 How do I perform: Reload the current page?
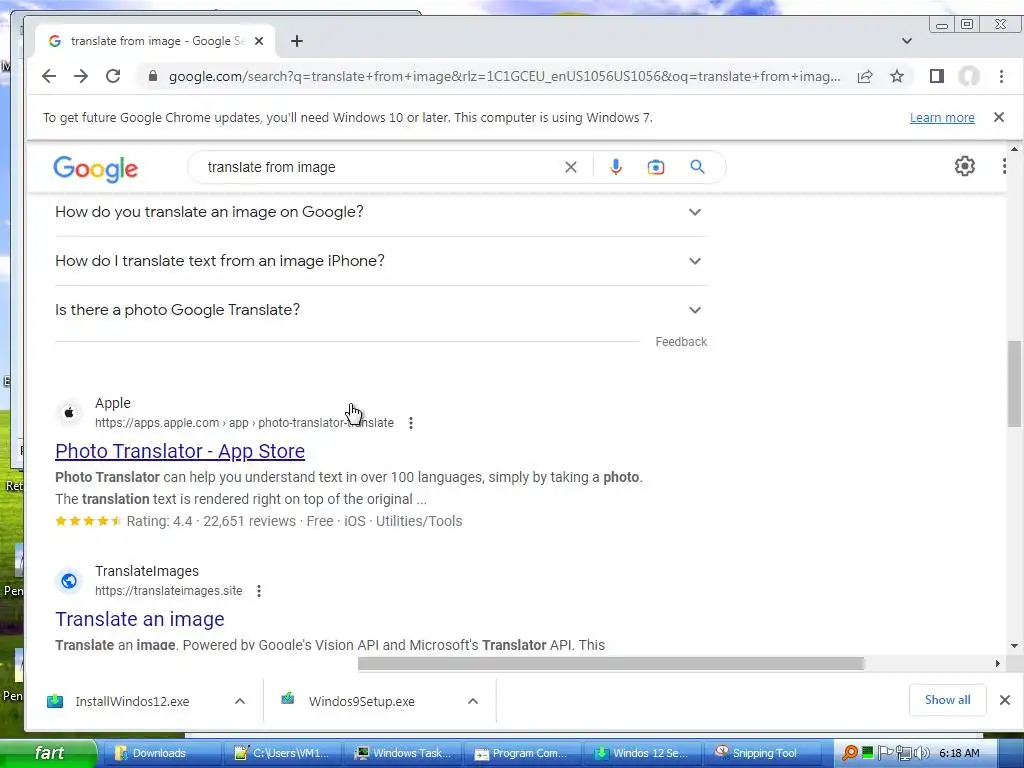pyautogui.click(x=113, y=76)
